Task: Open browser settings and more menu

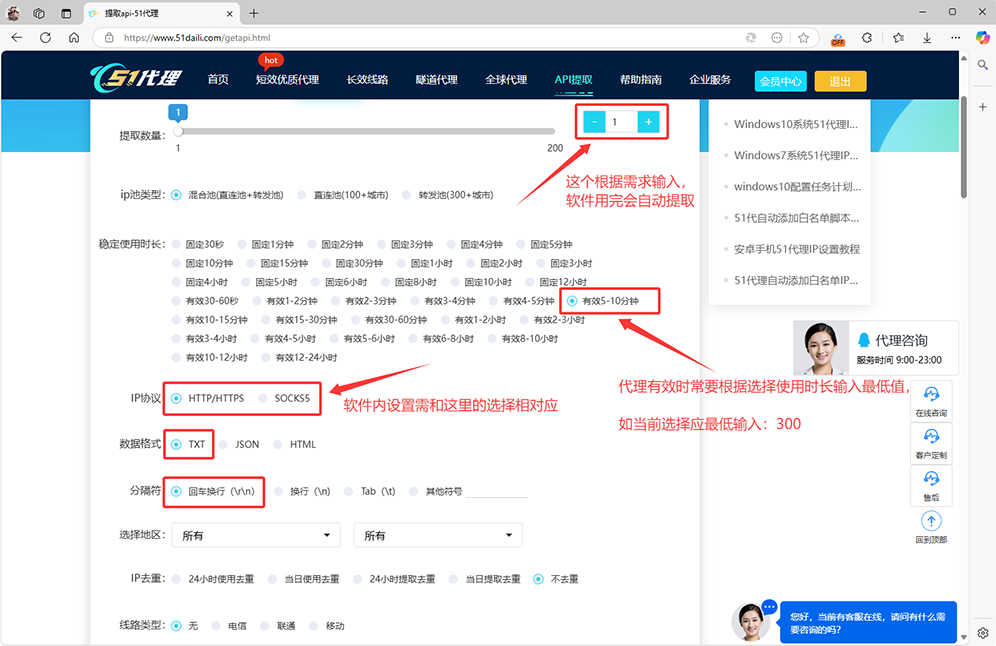Action: coord(955,37)
